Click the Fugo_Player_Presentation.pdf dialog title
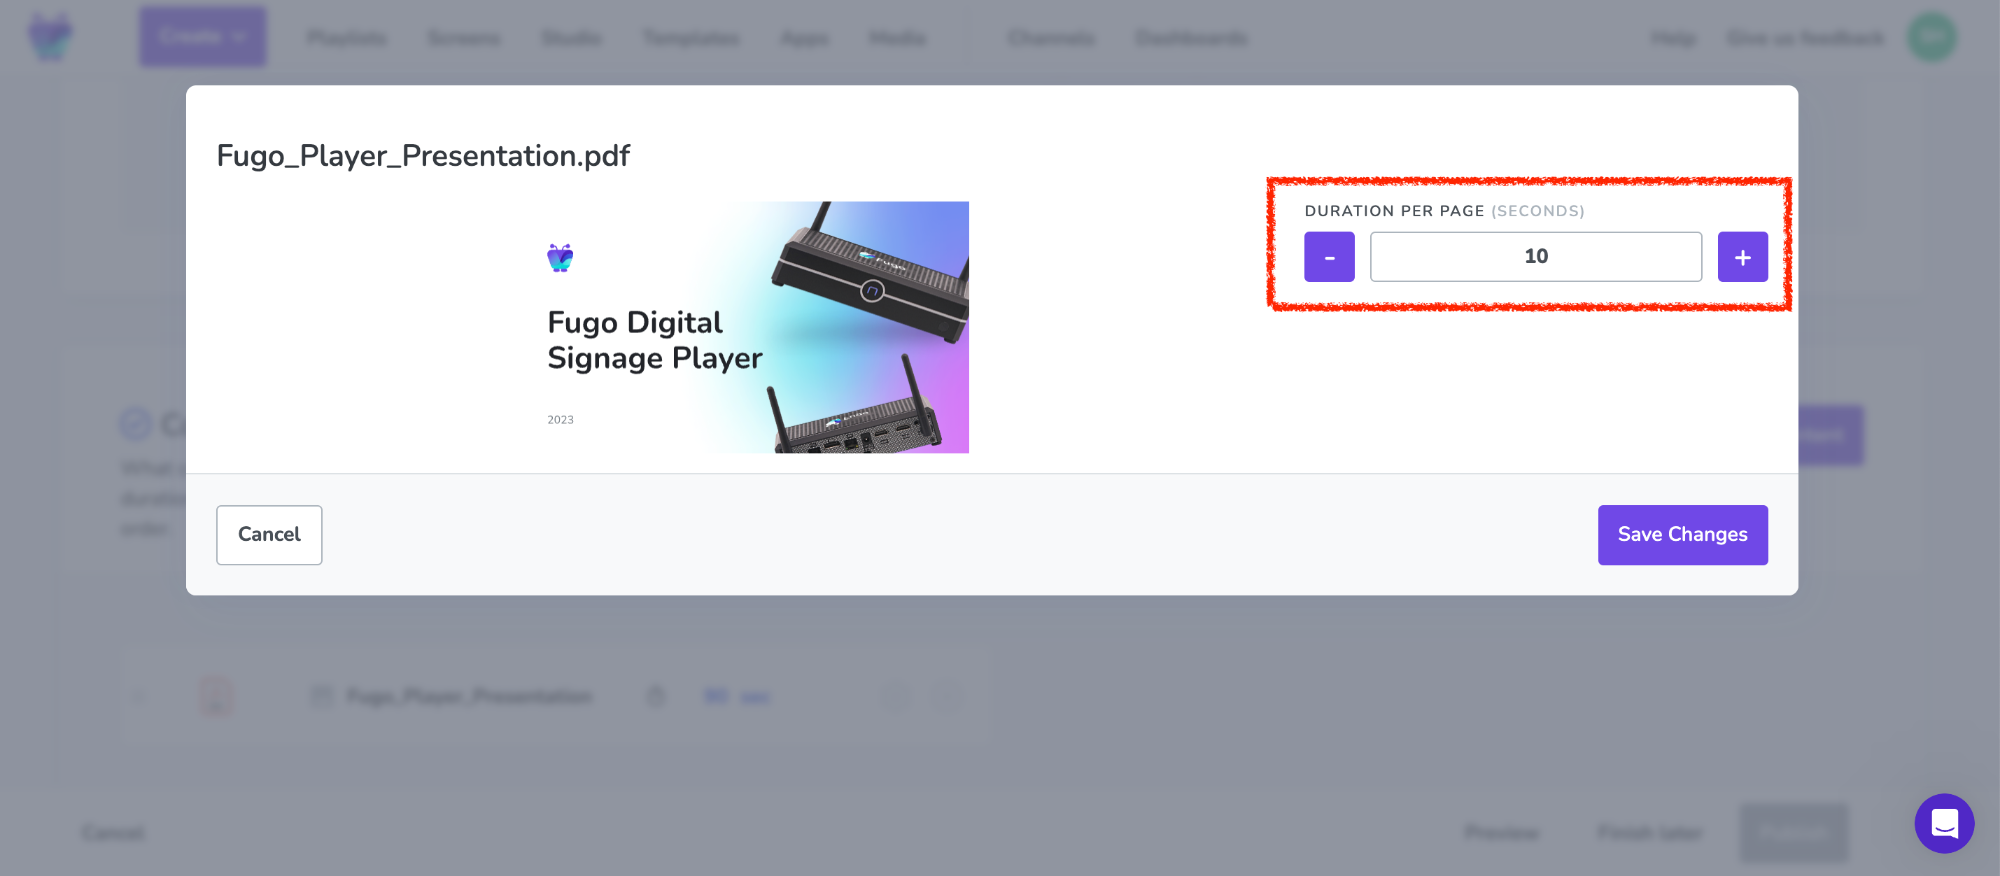 point(423,156)
